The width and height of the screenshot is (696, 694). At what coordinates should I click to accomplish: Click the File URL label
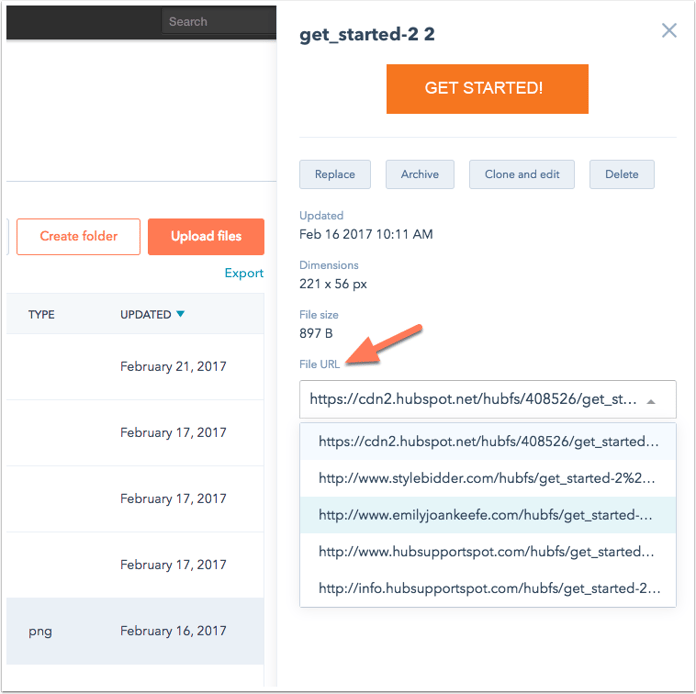(319, 364)
